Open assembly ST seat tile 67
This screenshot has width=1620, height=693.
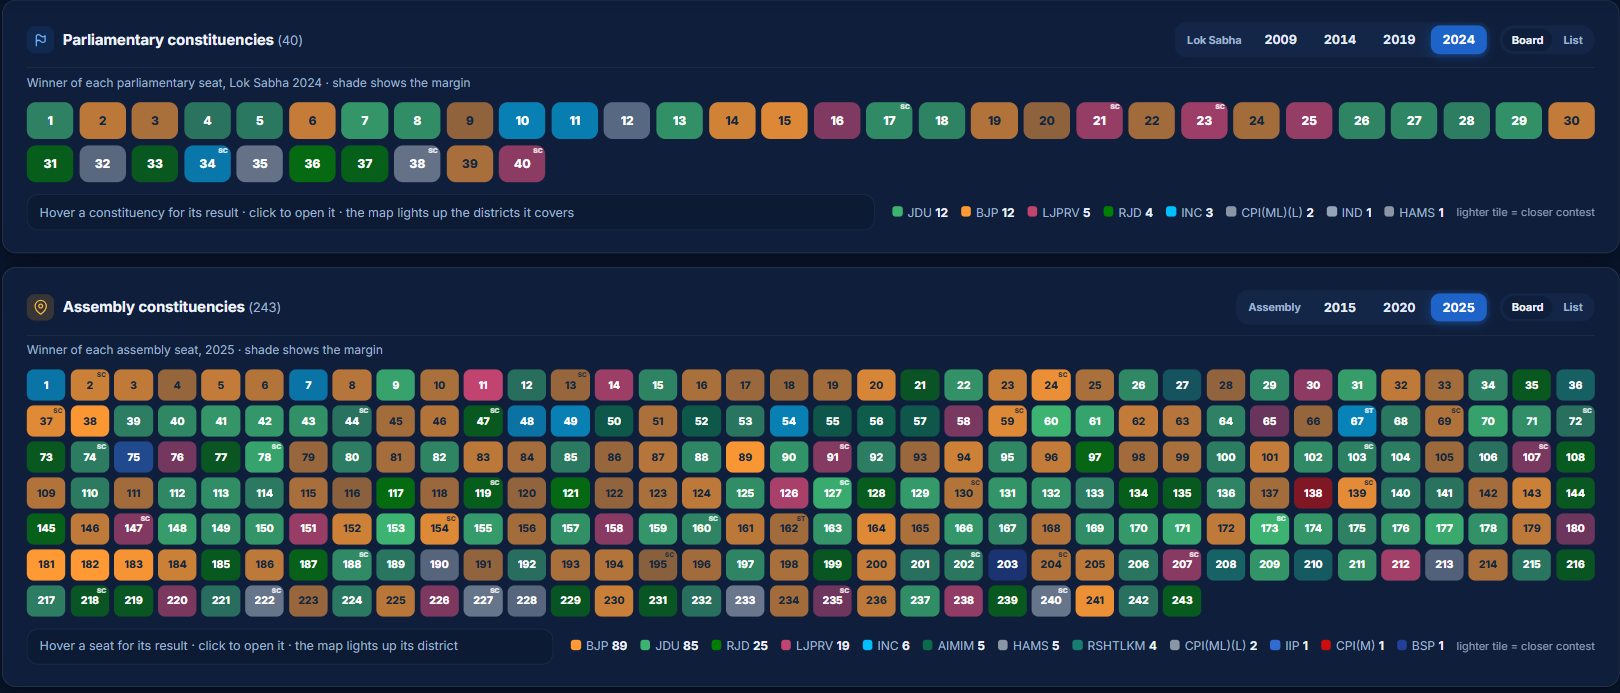click(1357, 421)
